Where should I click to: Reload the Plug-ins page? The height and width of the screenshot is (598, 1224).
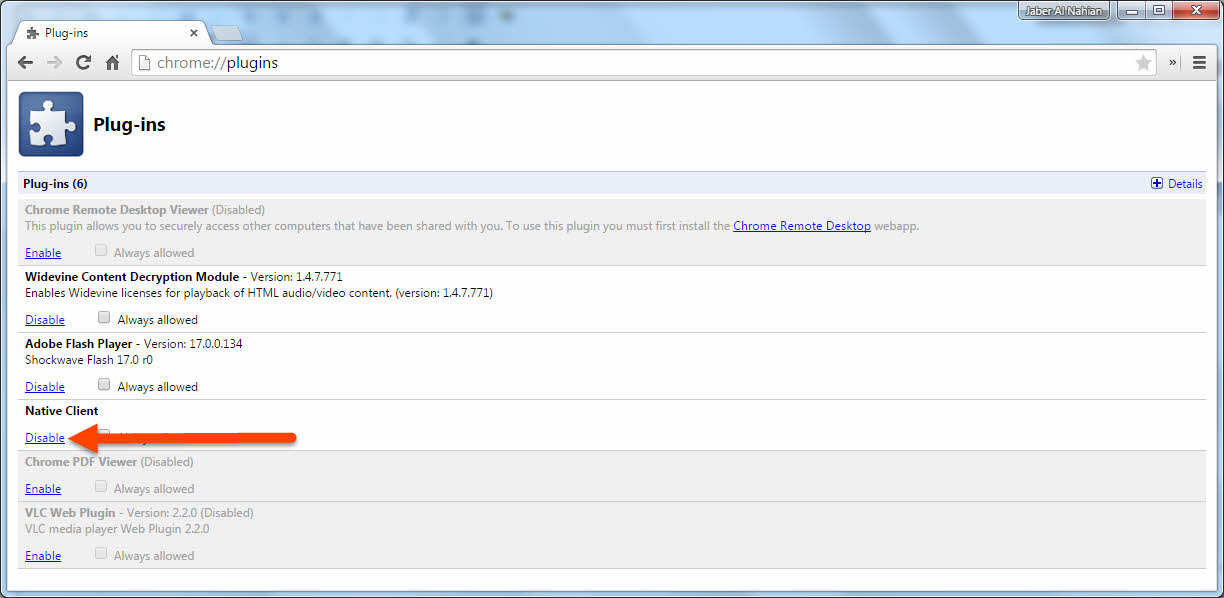coord(83,62)
